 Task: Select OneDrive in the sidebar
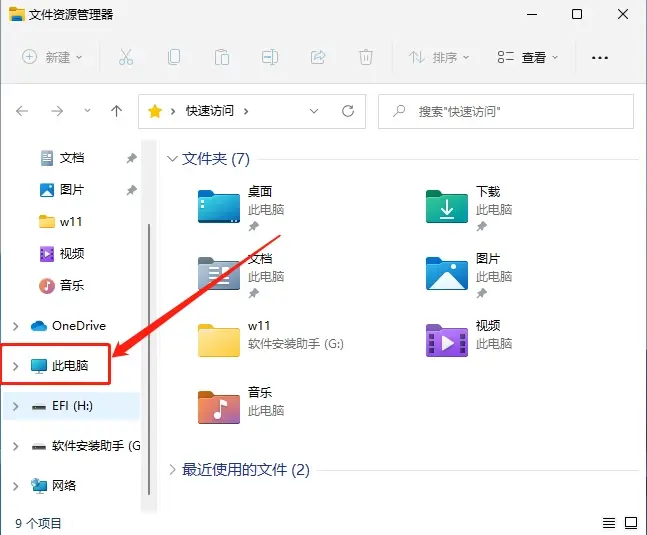click(79, 326)
